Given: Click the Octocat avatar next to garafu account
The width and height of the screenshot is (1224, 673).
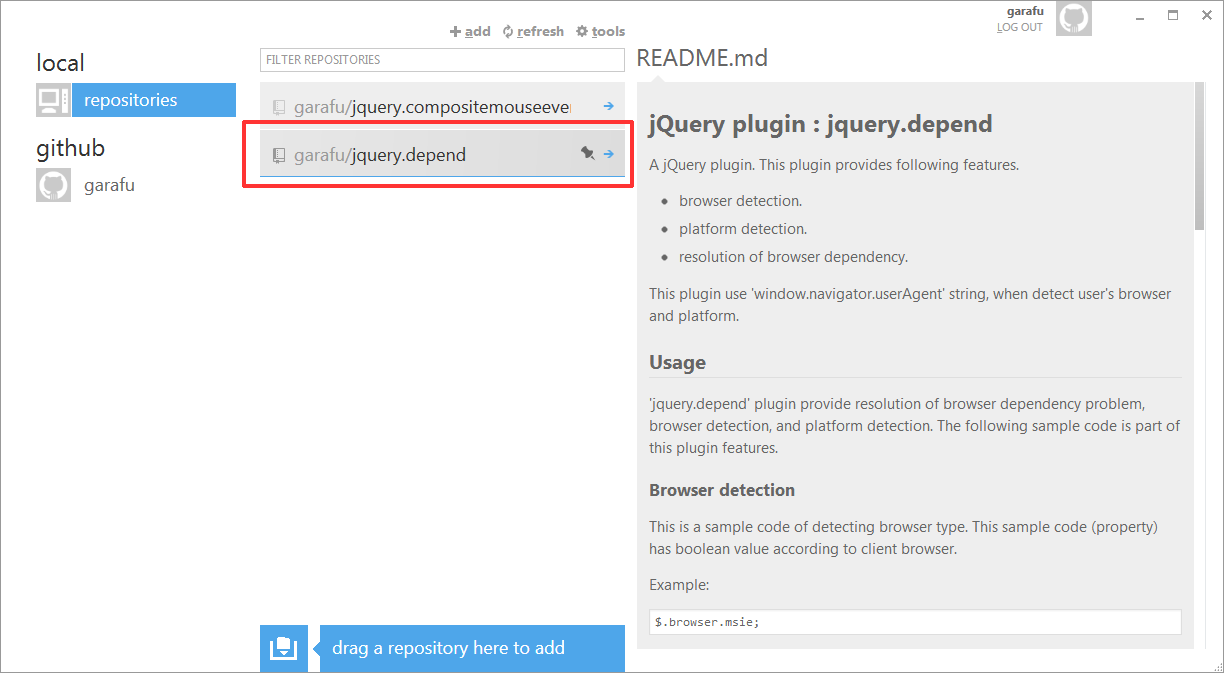Looking at the screenshot, I should pos(53,184).
